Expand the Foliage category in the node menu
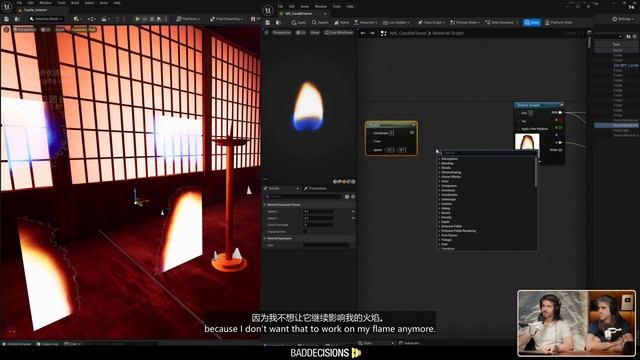The image size is (640, 360). pos(446,240)
